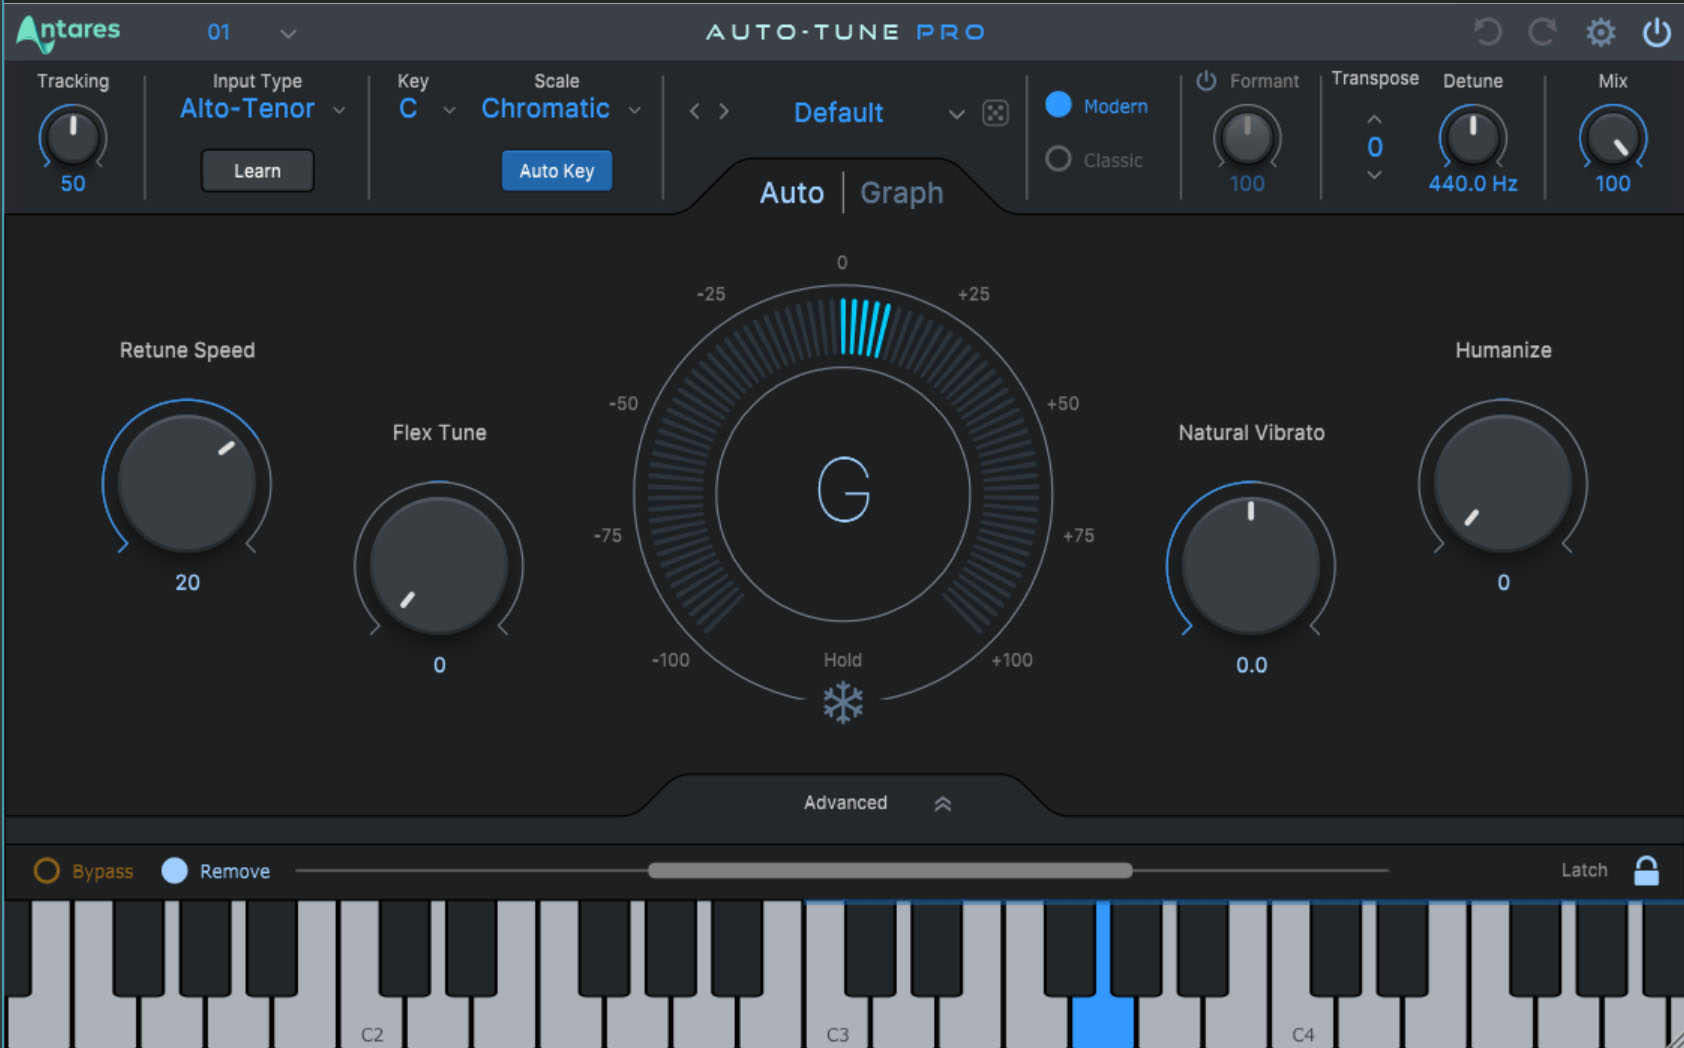Open the Input Type Alto-Tenor dropdown
This screenshot has height=1048, width=1684.
click(263, 109)
